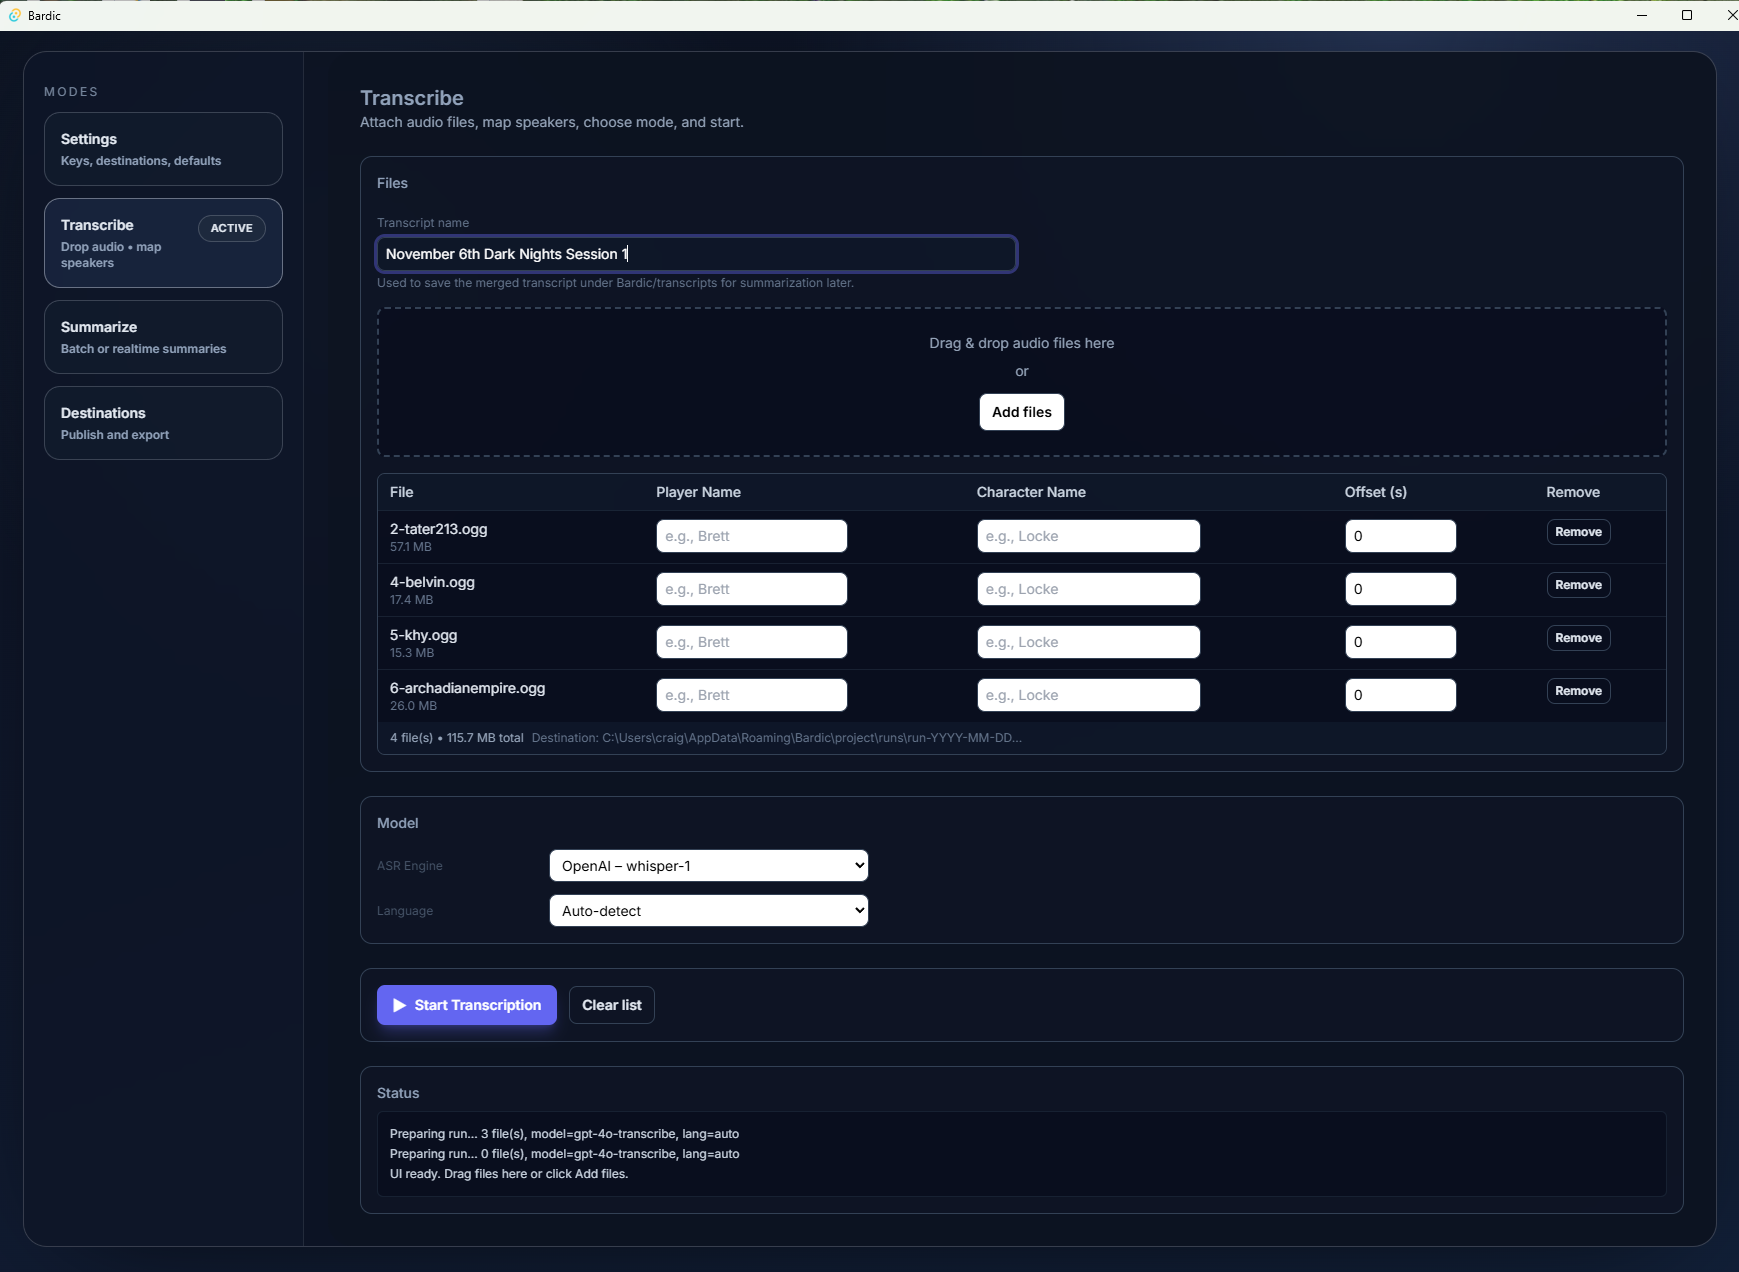
Task: Minimize the Bardic window
Action: 1642,15
